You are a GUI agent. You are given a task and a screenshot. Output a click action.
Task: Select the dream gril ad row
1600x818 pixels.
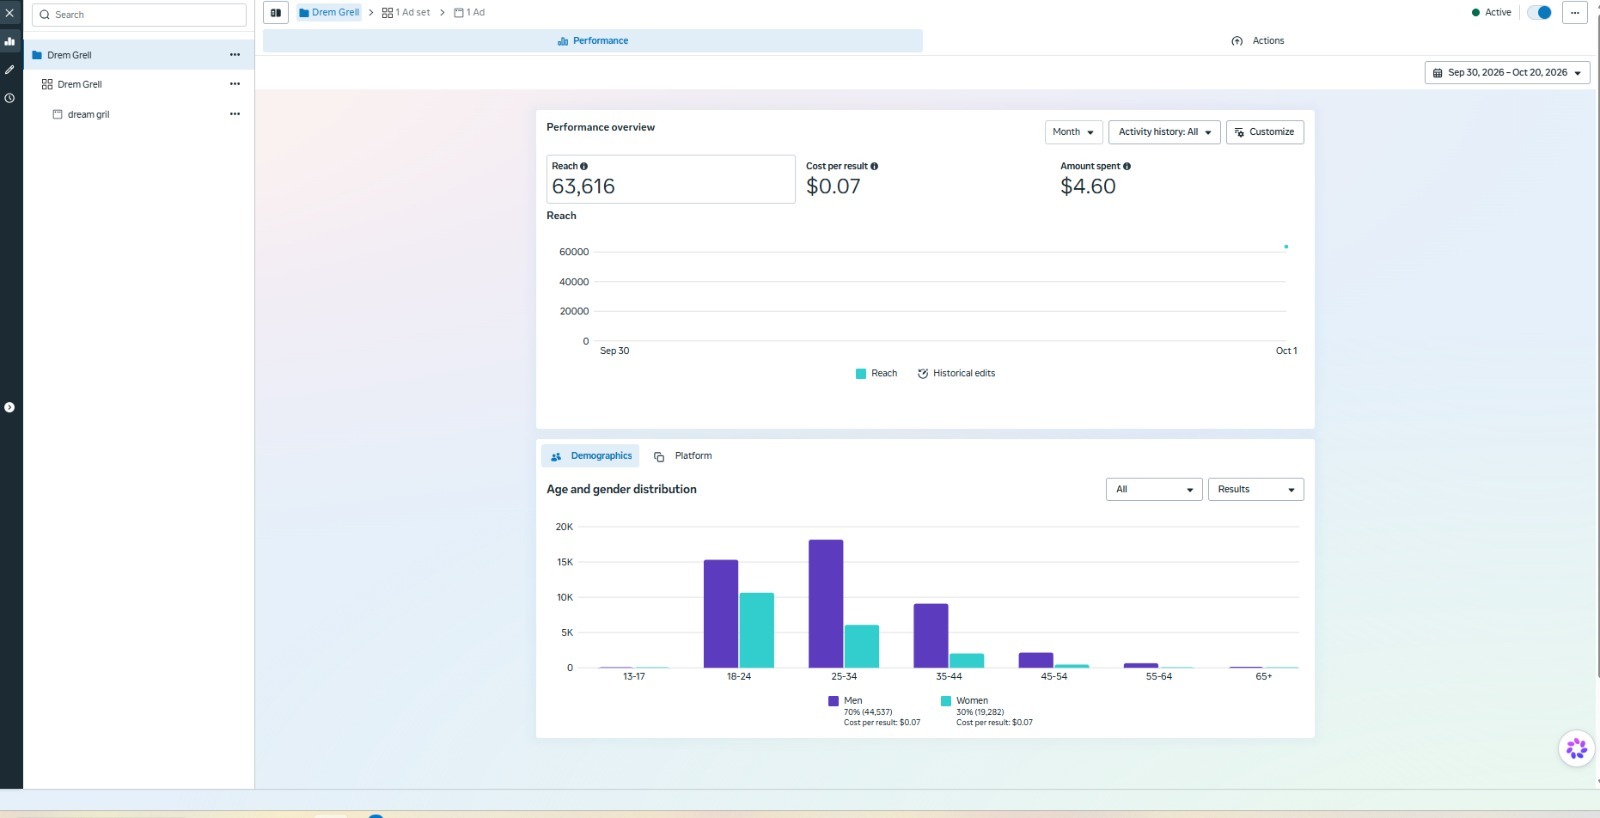tap(138, 114)
